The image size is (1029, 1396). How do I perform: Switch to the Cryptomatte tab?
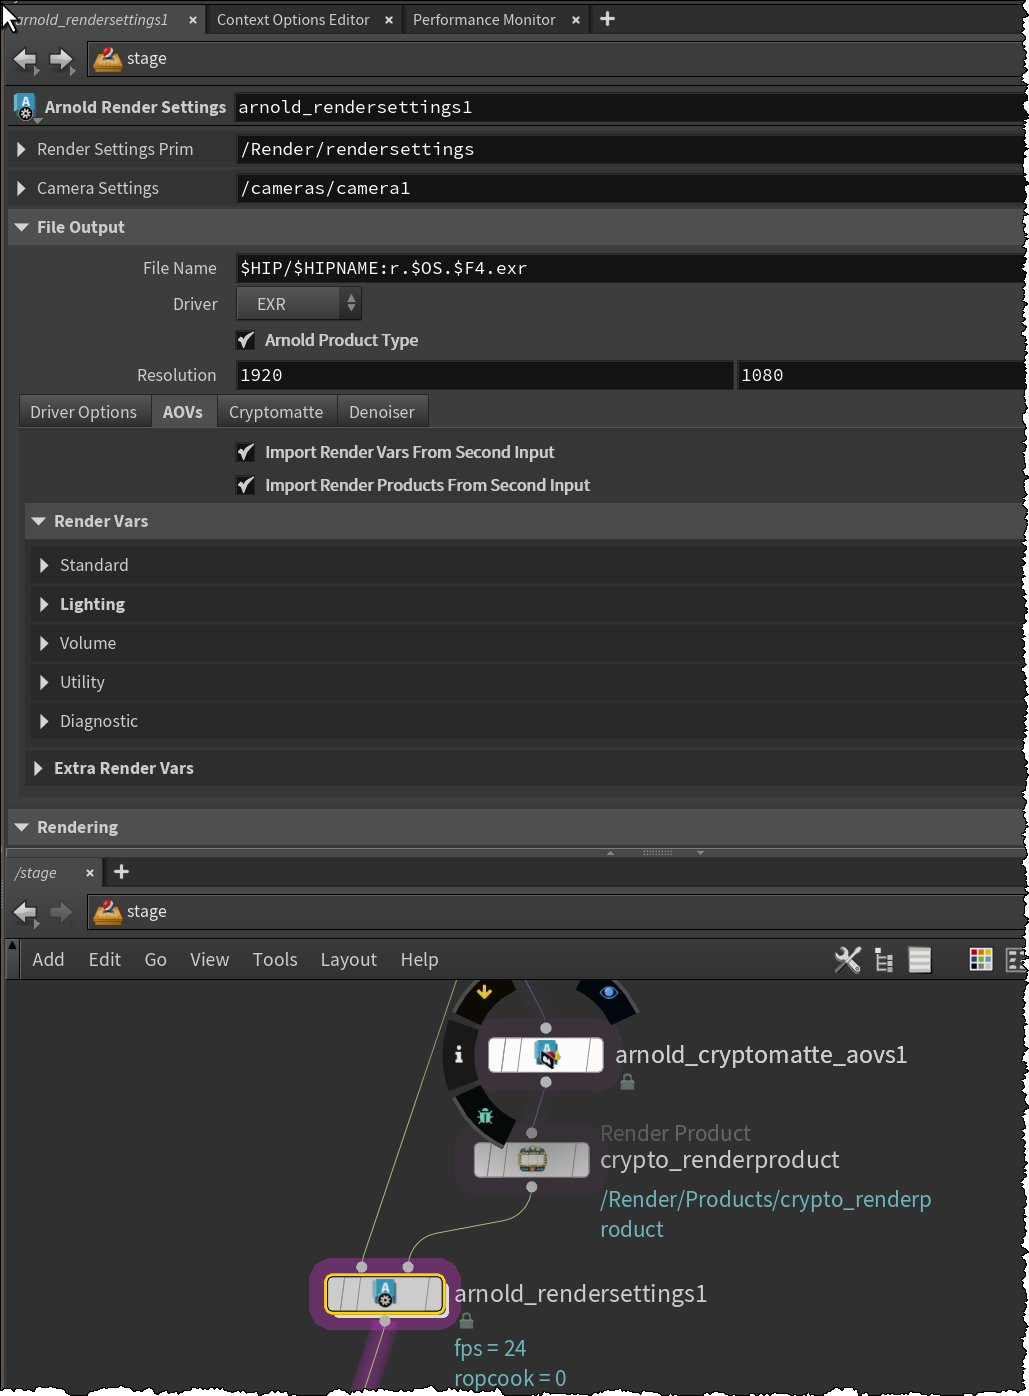click(276, 411)
